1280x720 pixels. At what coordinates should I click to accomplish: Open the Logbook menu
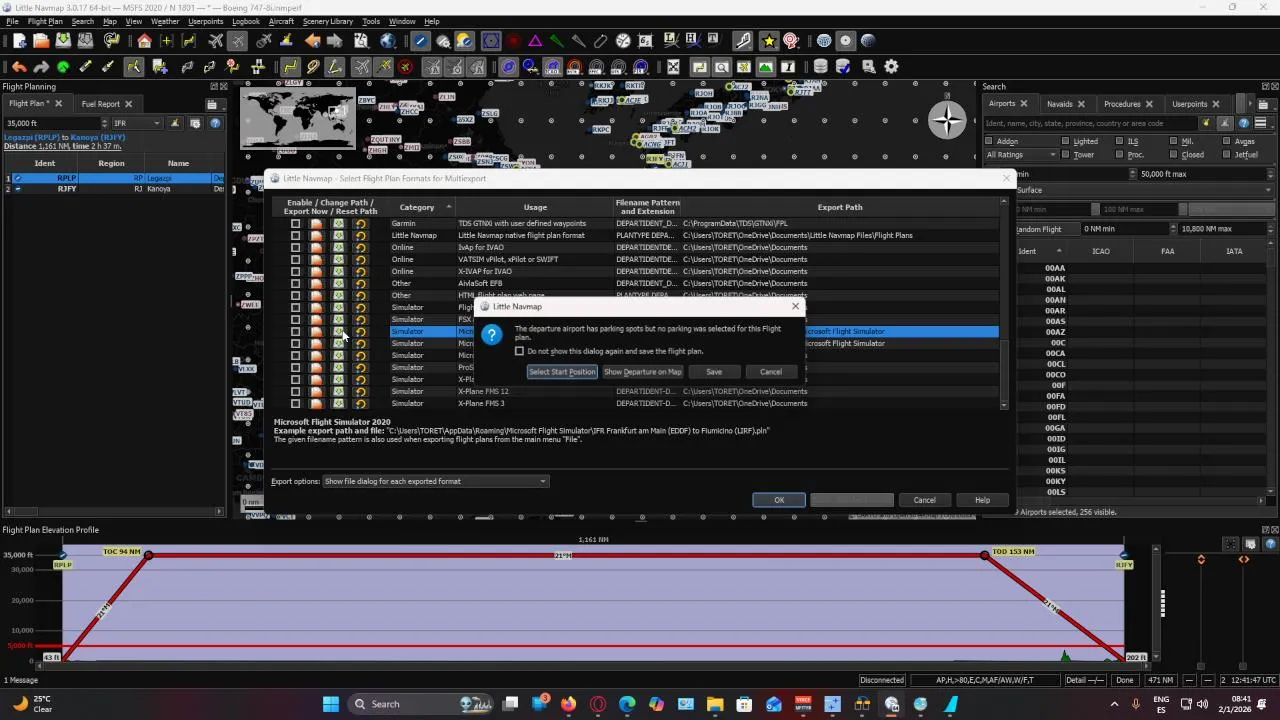[x=246, y=21]
